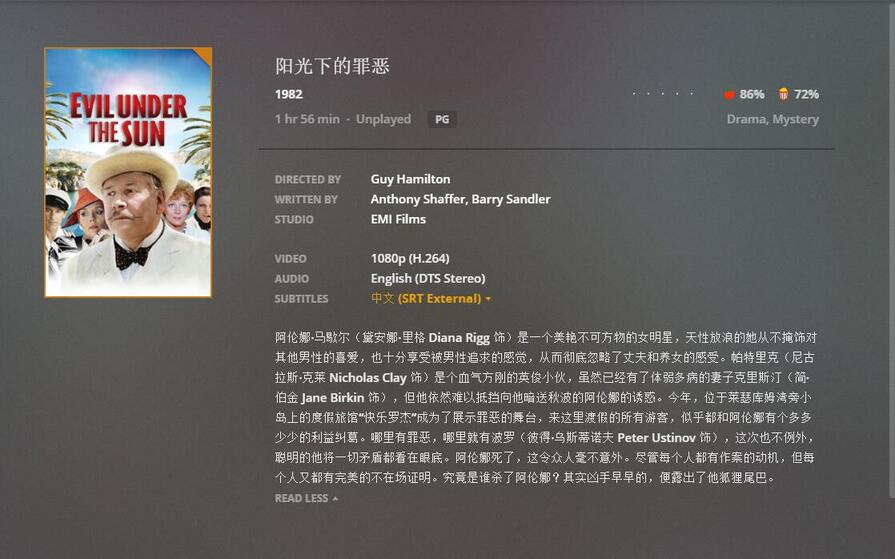Collapse summary with the READ LESS arrow

coord(335,498)
